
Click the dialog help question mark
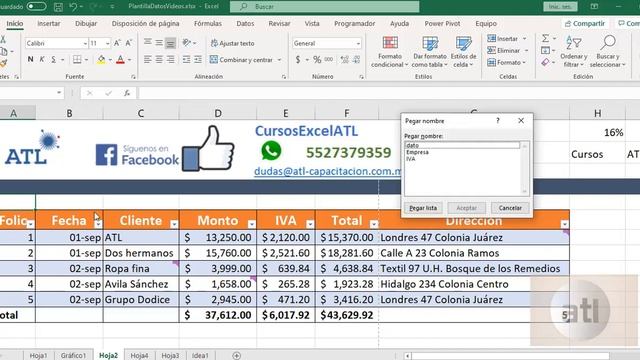(498, 120)
